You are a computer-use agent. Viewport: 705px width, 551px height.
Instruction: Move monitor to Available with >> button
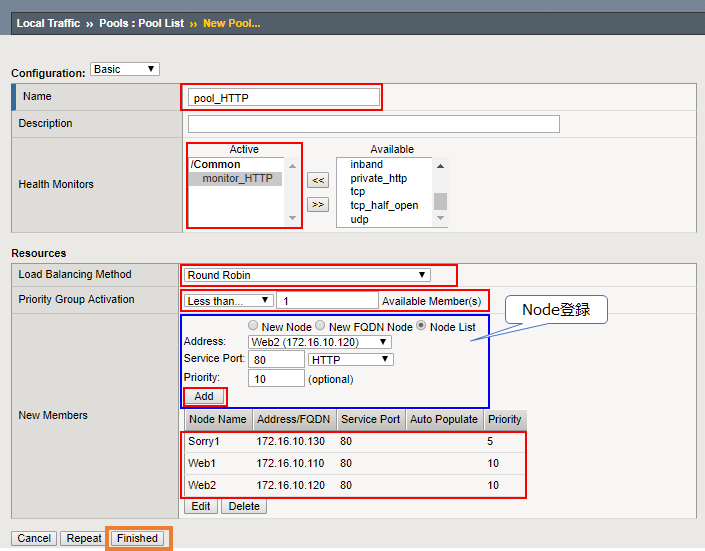(x=318, y=204)
